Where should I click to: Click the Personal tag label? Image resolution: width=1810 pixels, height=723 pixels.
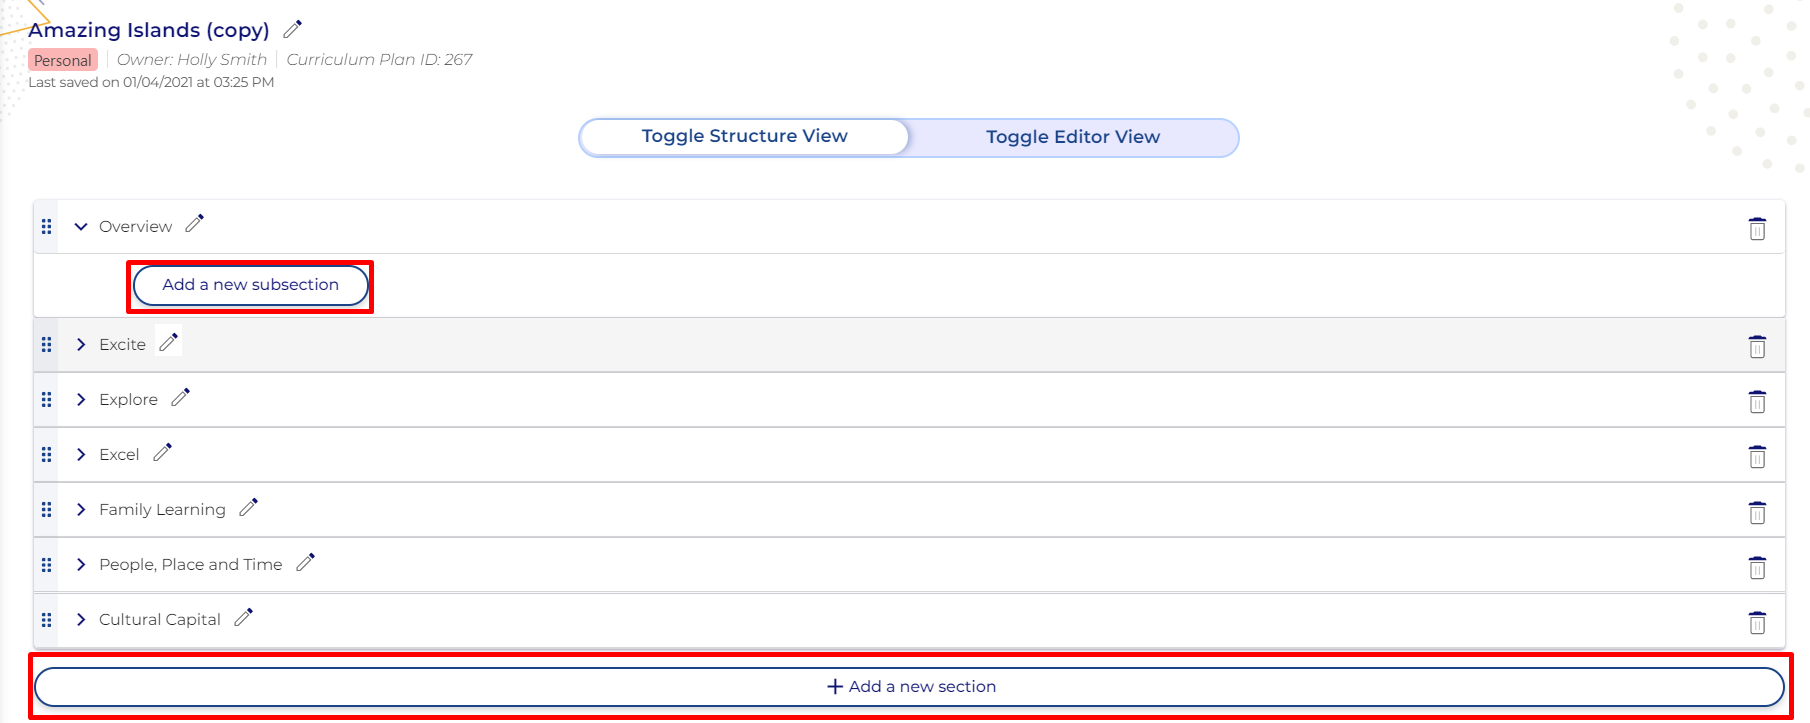click(x=62, y=60)
